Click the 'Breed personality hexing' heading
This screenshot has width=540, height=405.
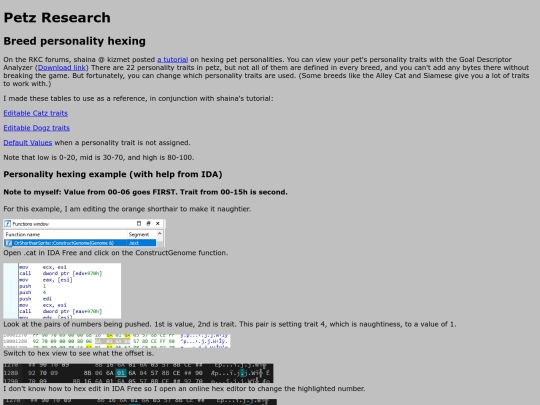74,41
